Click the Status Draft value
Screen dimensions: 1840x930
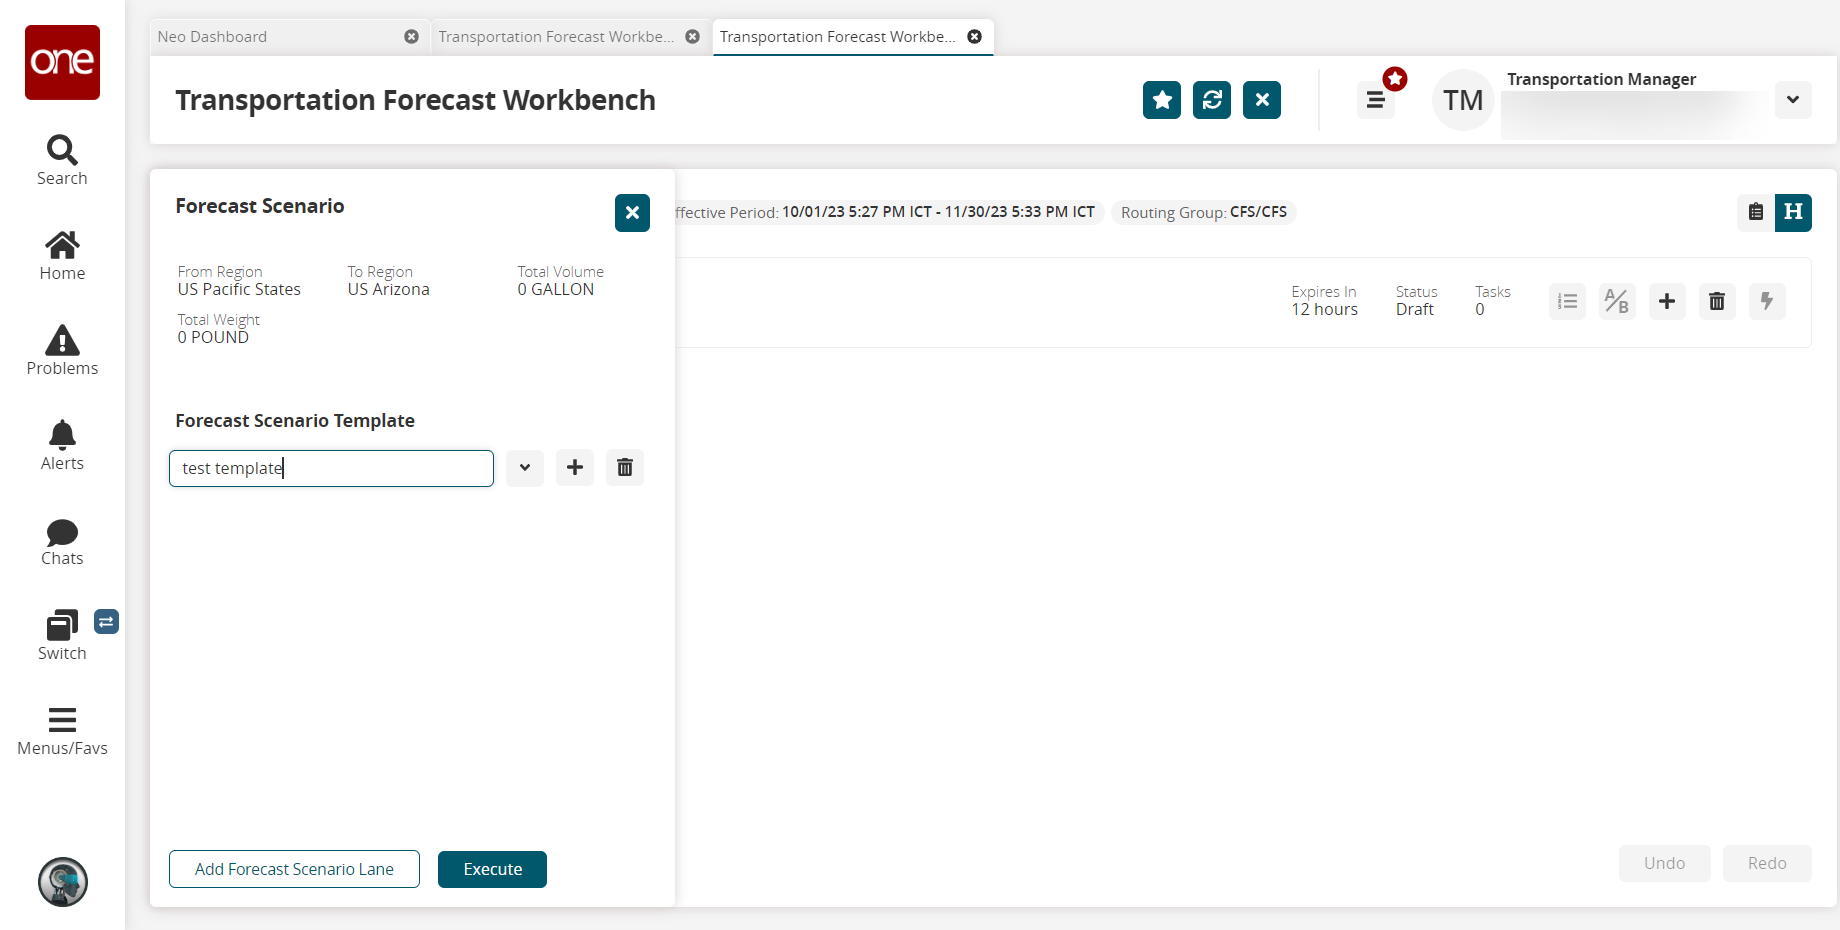pyautogui.click(x=1414, y=310)
